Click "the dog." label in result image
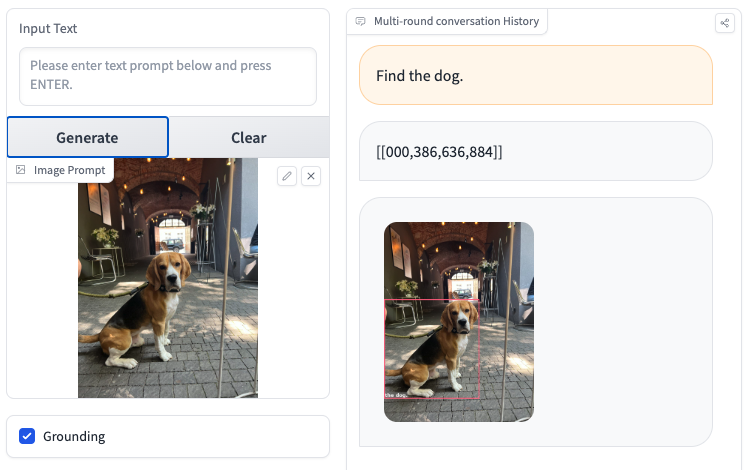The height and width of the screenshot is (470, 748). point(396,395)
